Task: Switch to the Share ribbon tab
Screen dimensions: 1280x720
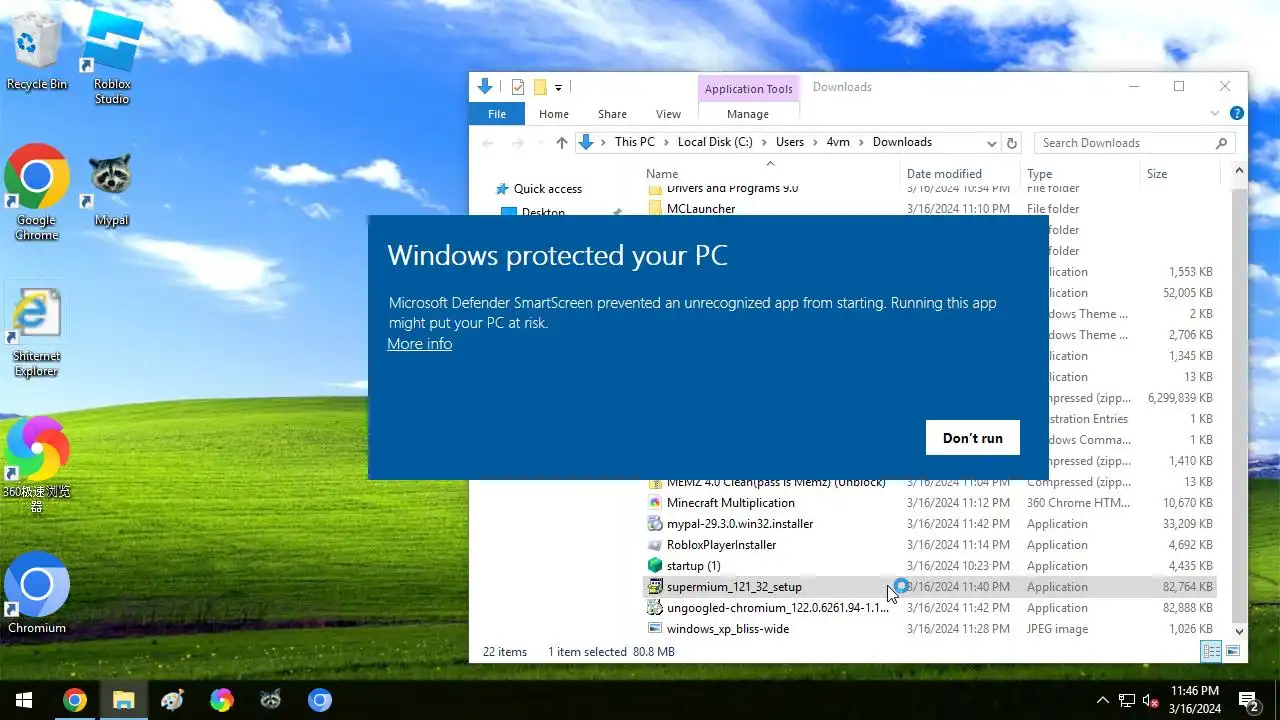Action: [612, 114]
